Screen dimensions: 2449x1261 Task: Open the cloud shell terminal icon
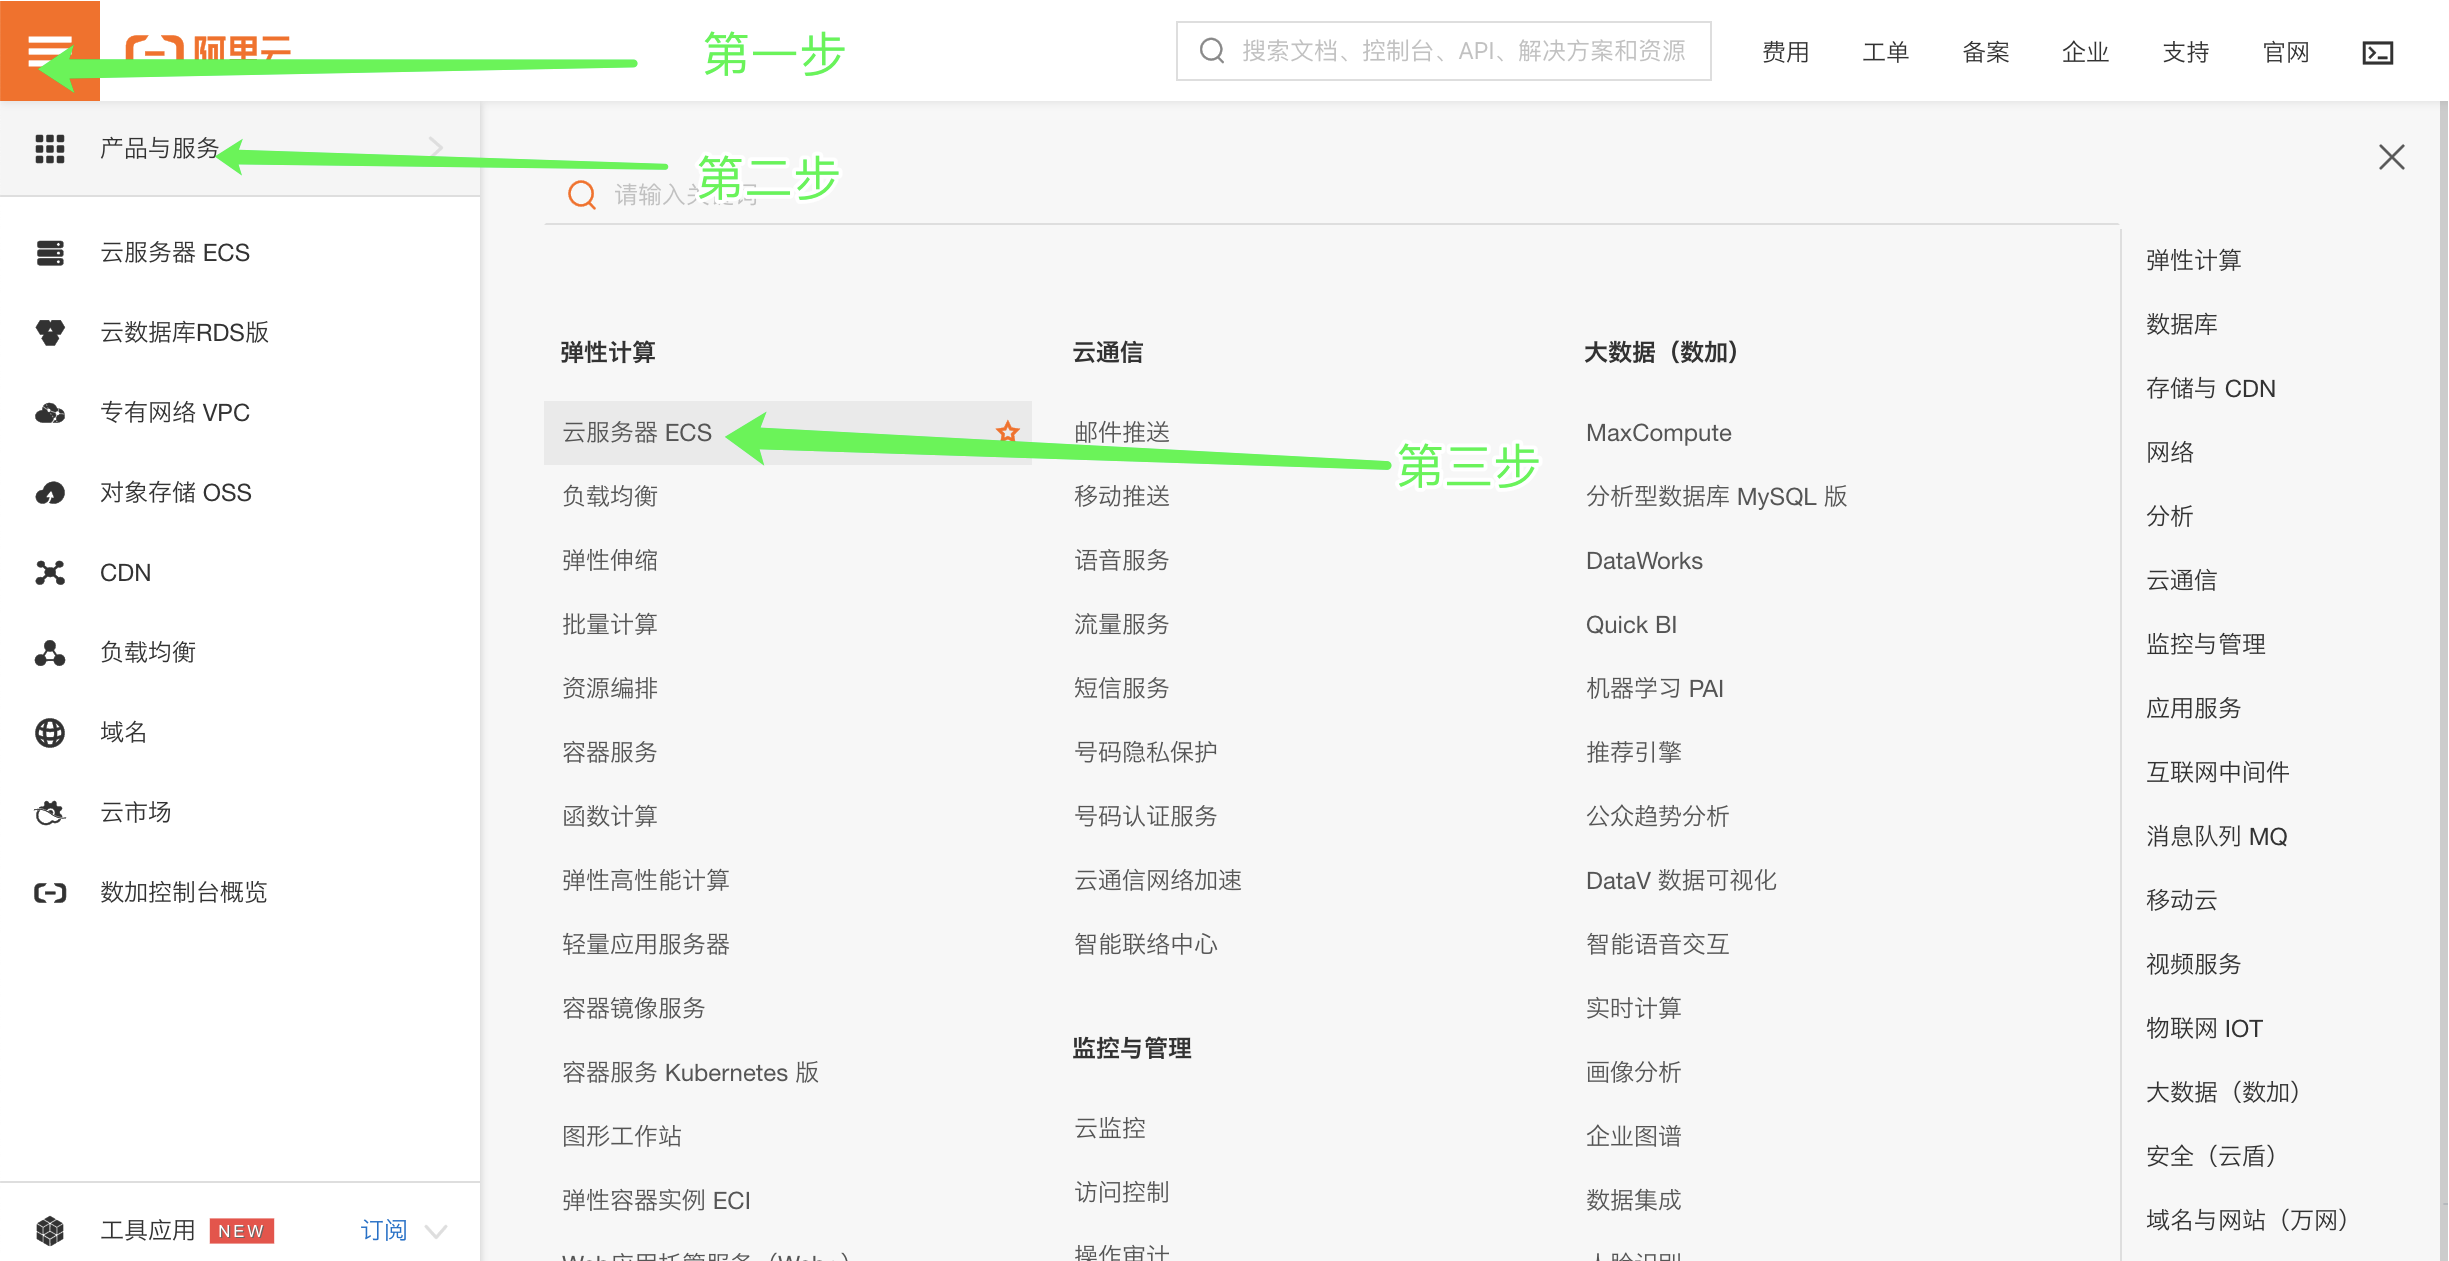2377,52
